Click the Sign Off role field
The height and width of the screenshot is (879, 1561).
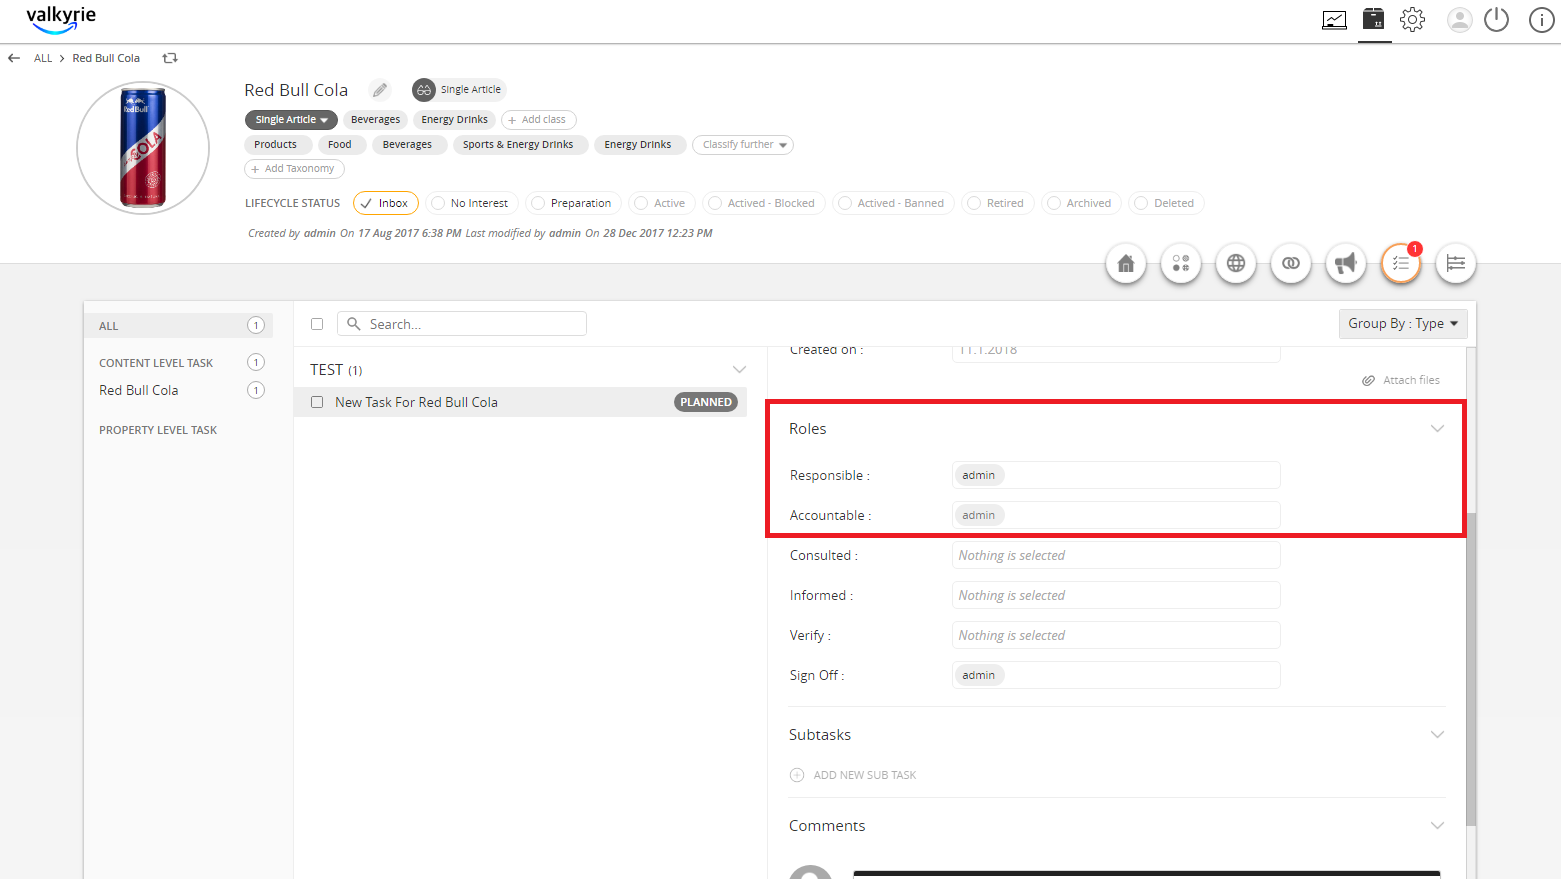tap(1116, 675)
